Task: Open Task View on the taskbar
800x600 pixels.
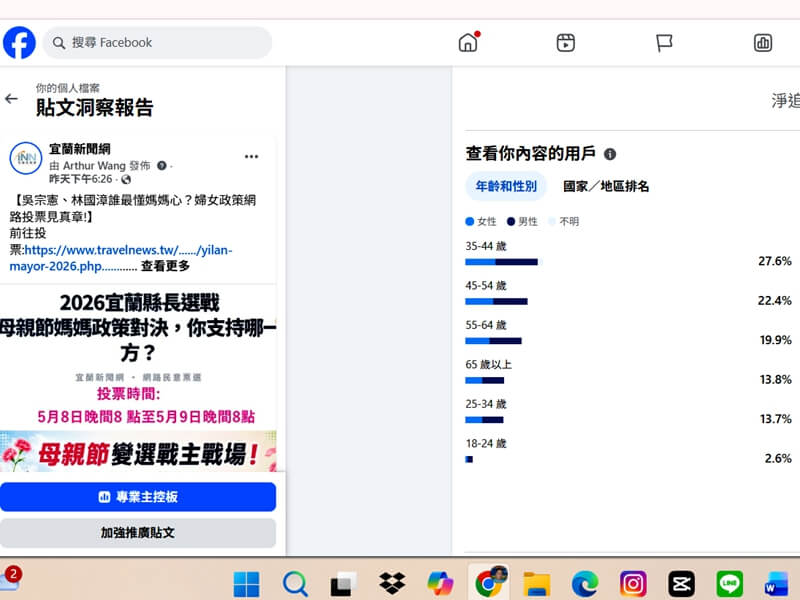Action: 343,584
